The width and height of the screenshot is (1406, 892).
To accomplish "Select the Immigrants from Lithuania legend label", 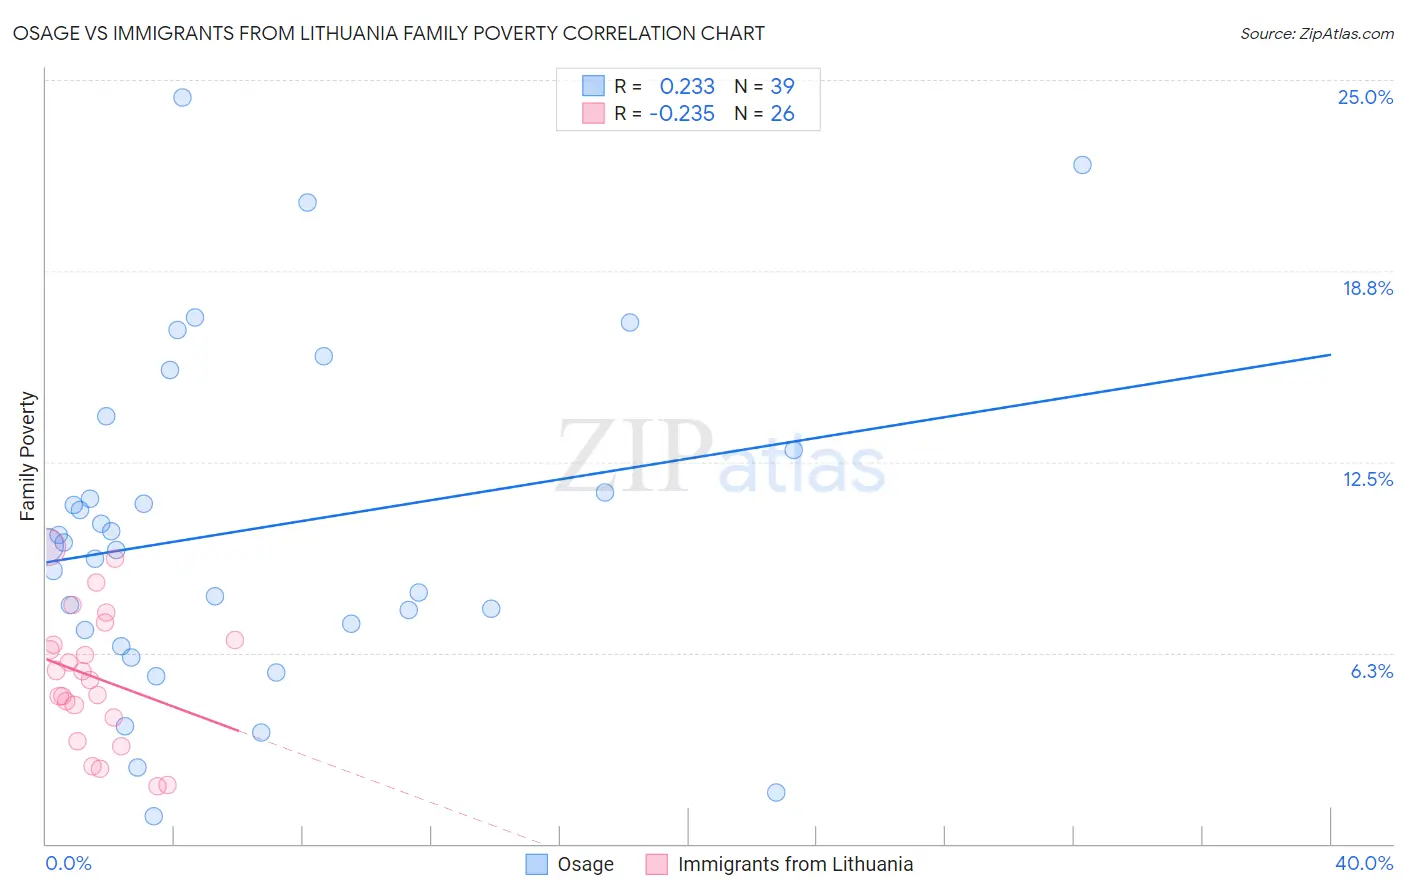I will [795, 864].
